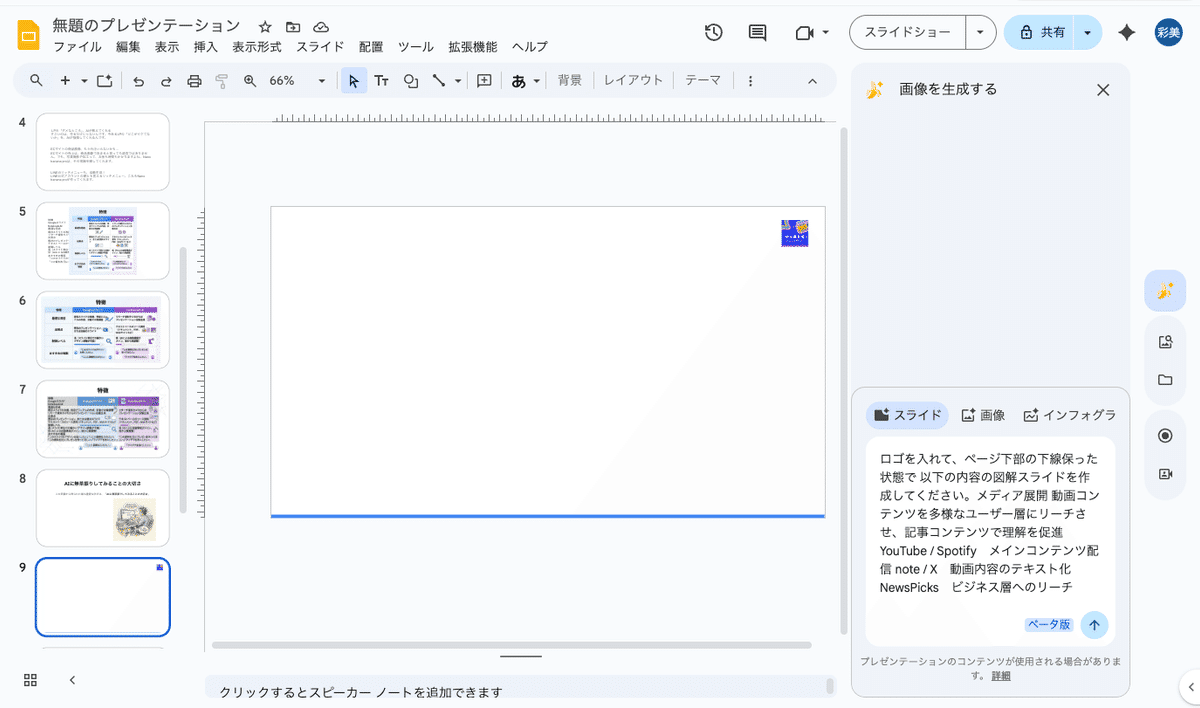Click the print icon in toolbar
This screenshot has height=708, width=1200.
point(194,81)
